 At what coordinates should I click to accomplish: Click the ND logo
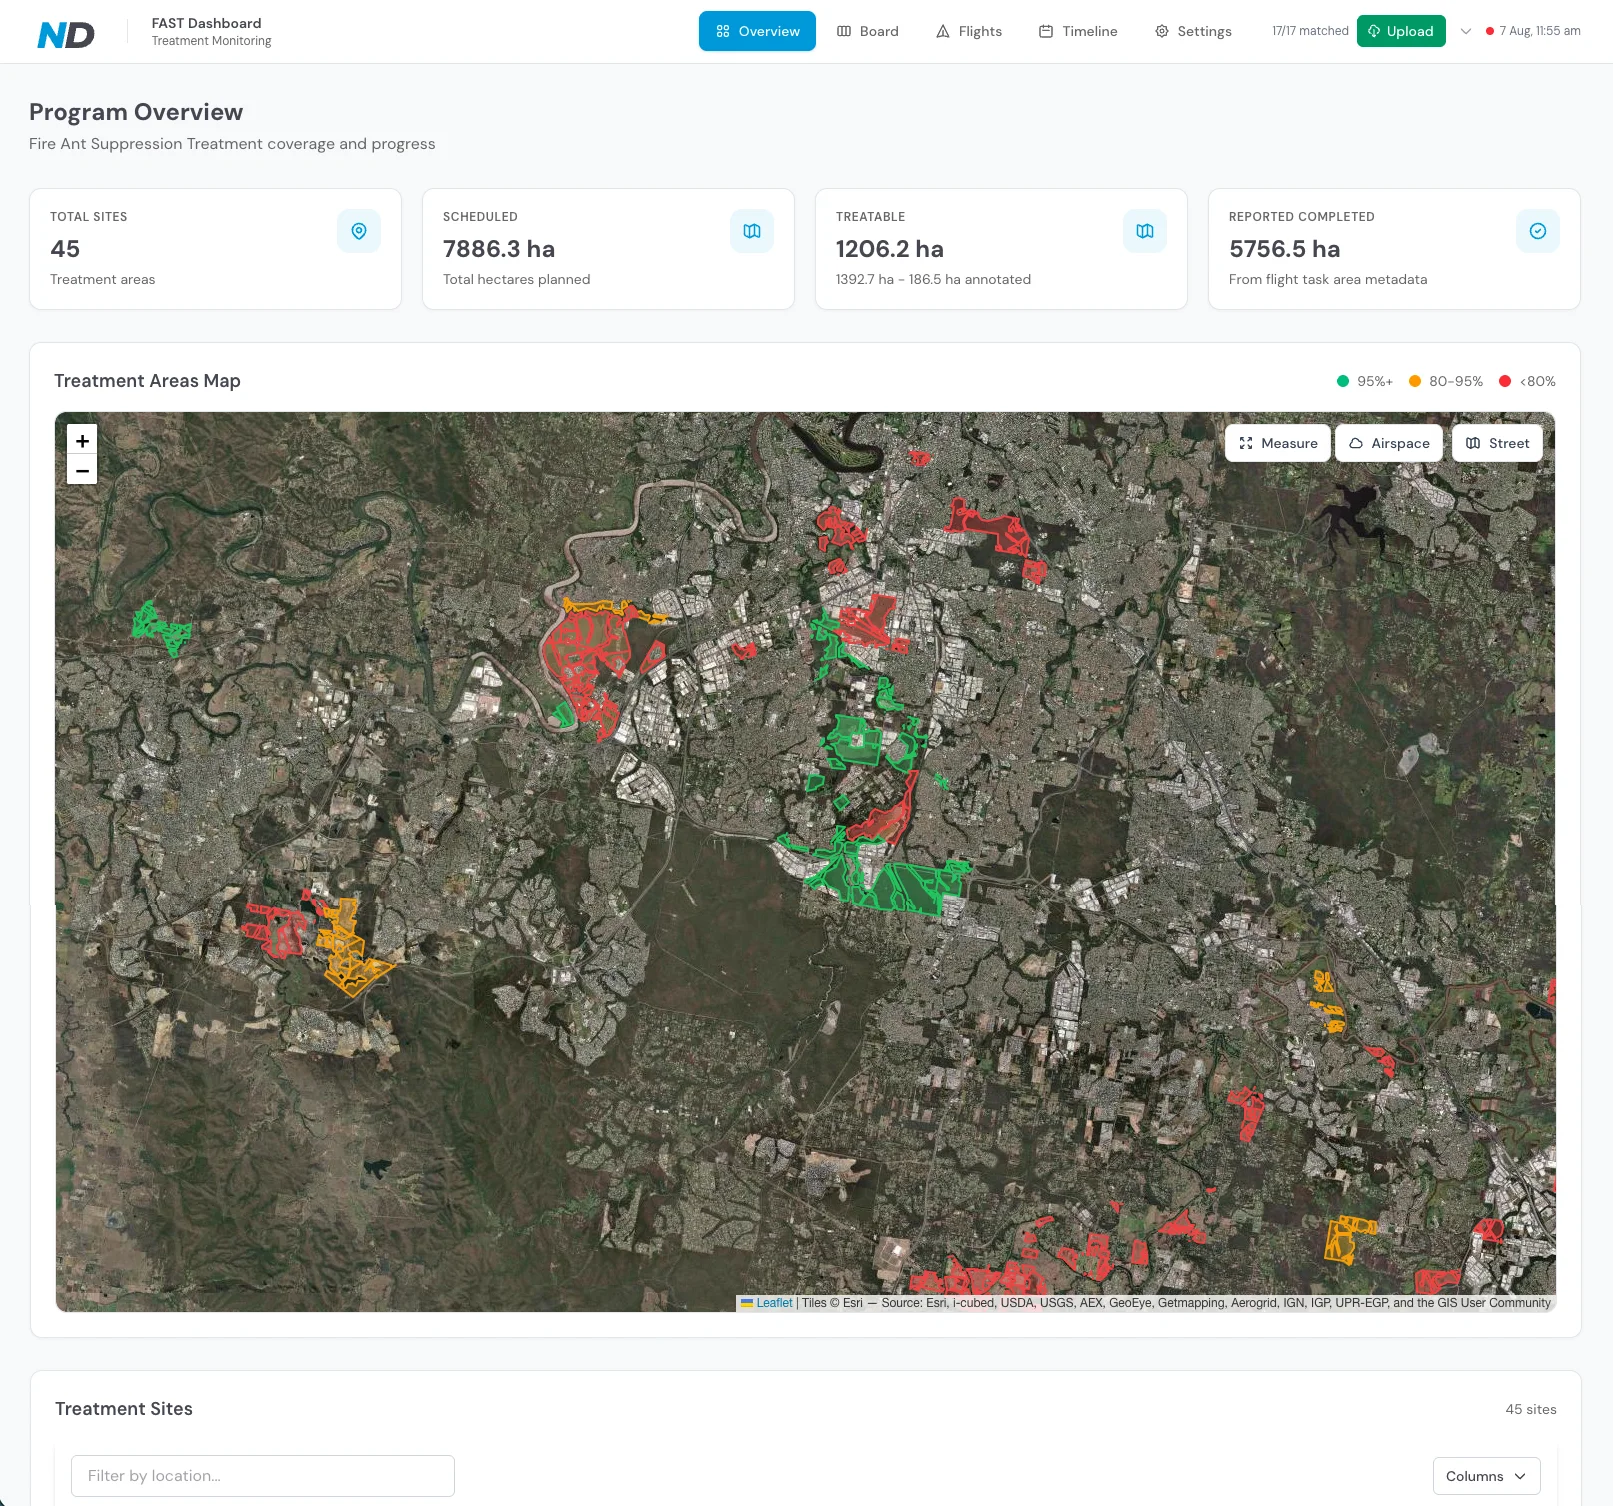66,35
